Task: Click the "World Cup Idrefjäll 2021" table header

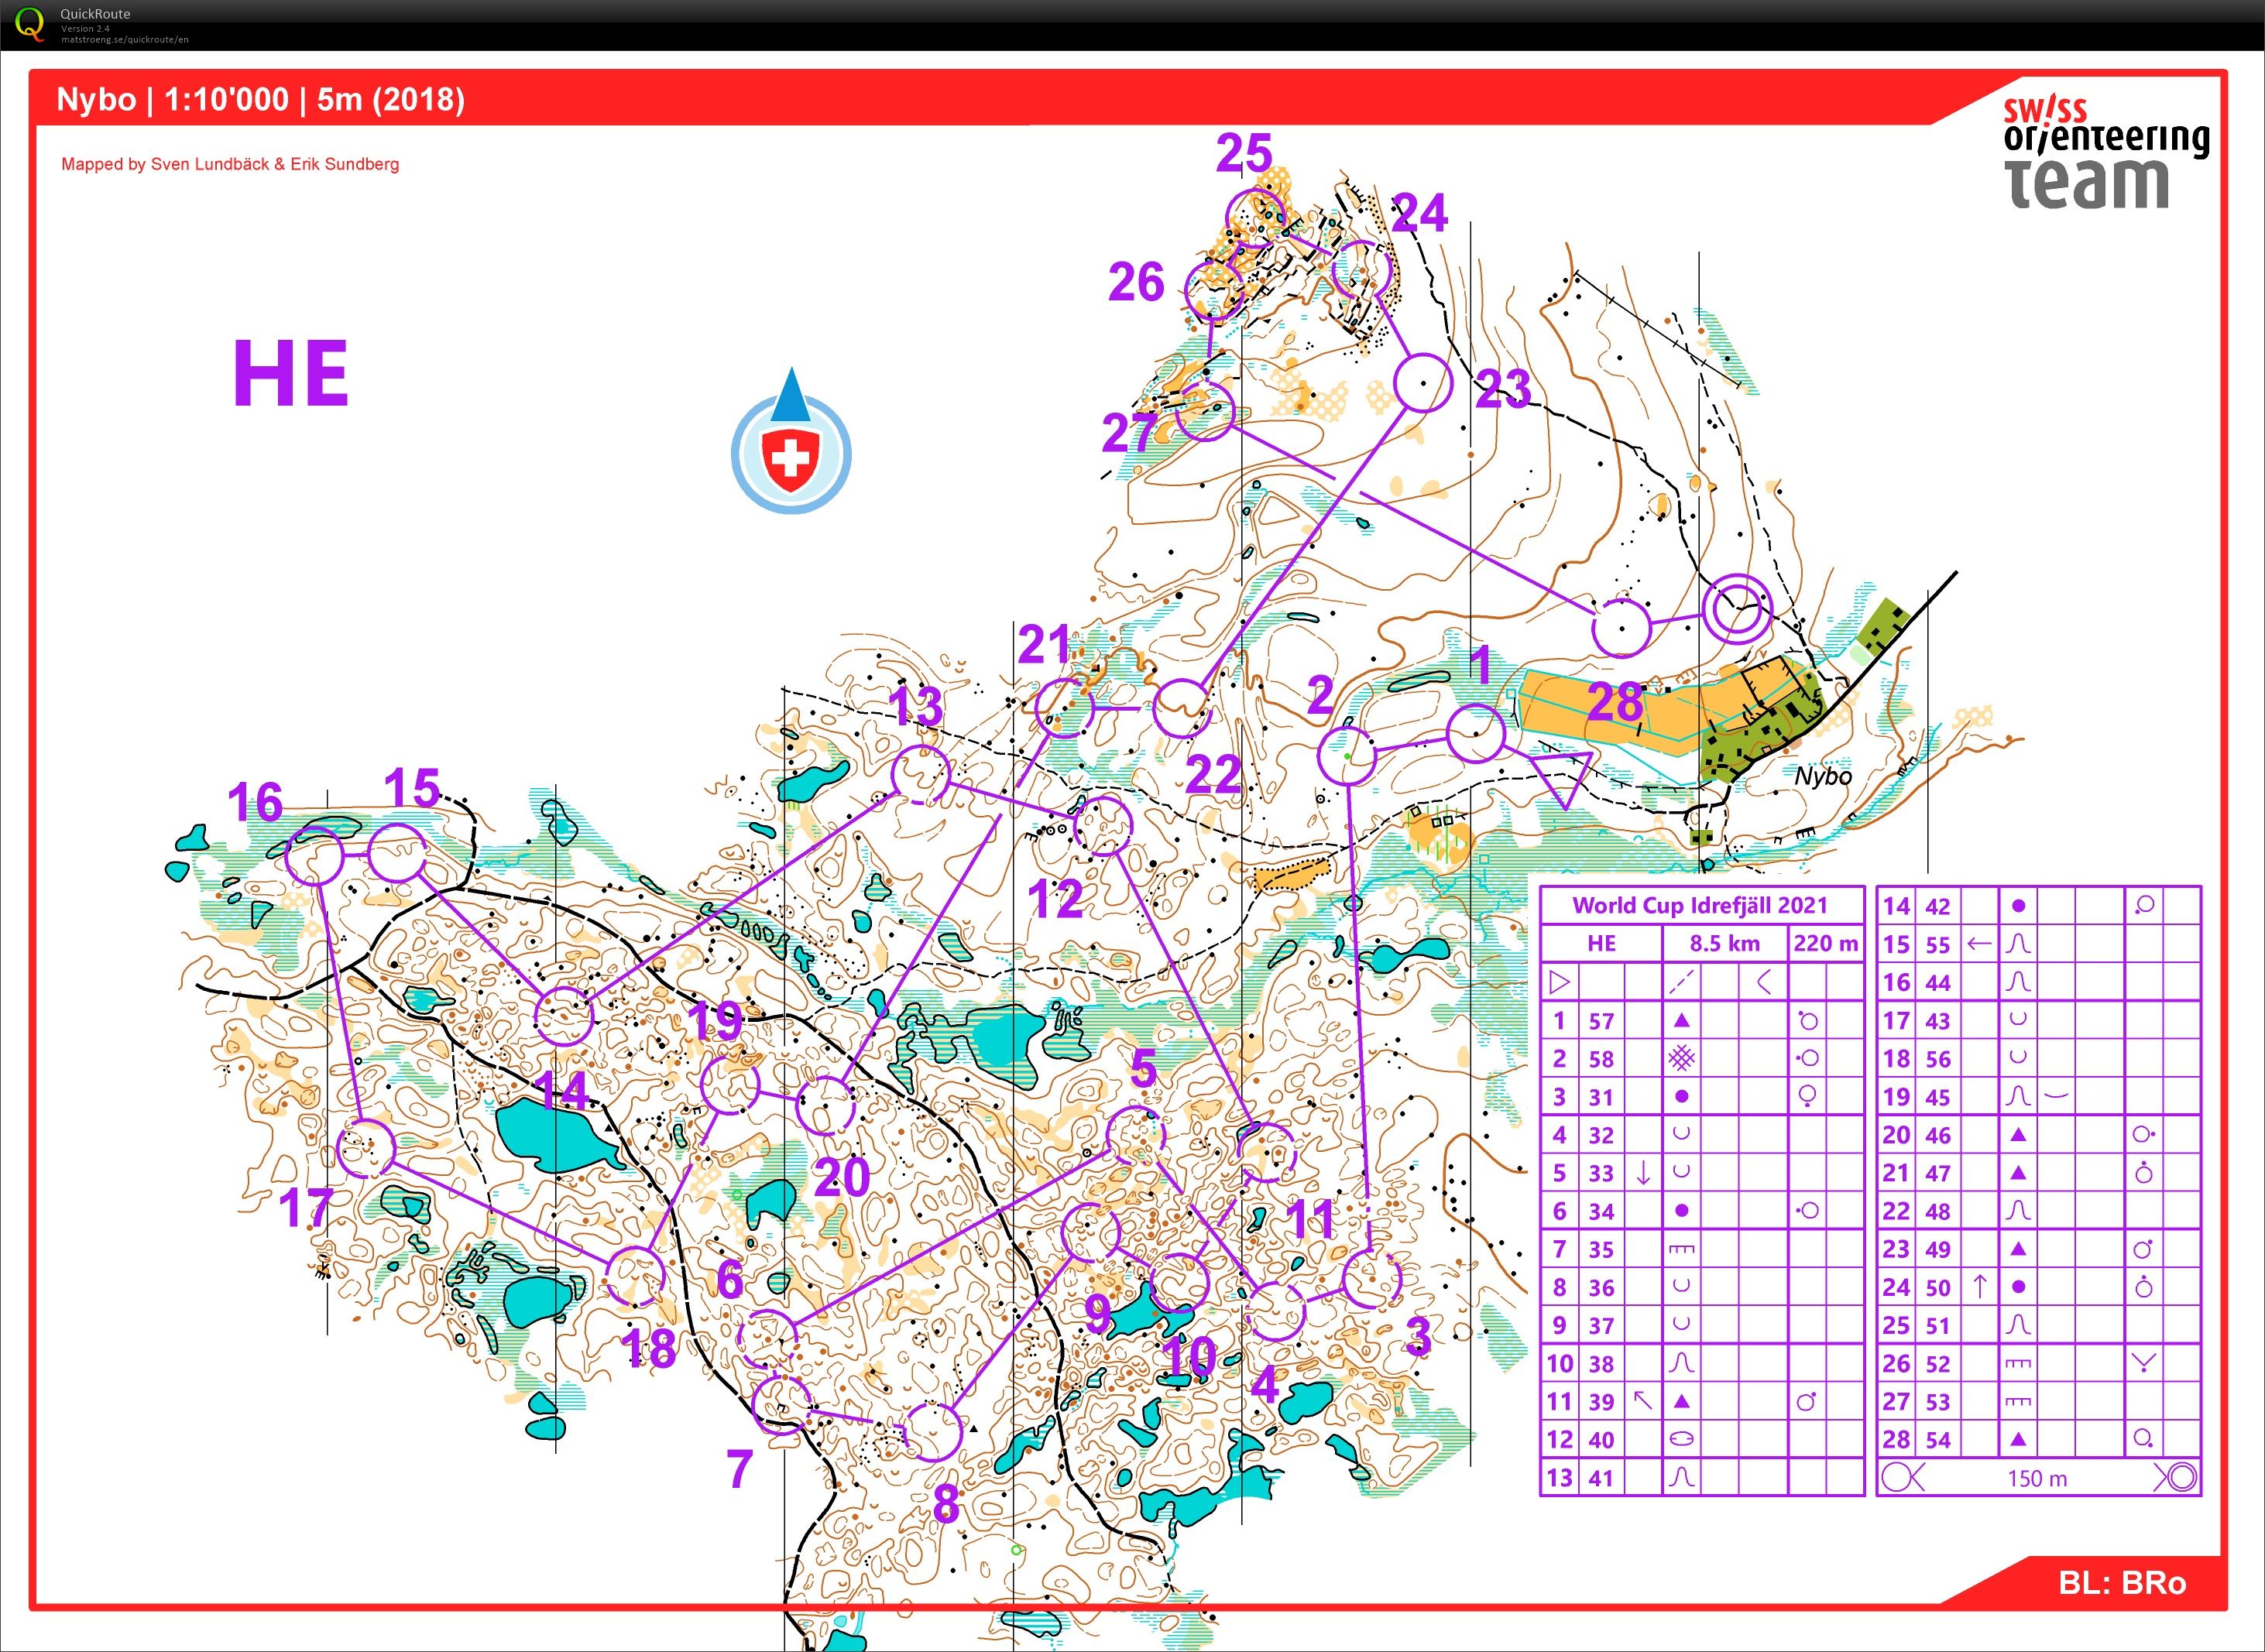Action: click(x=1701, y=905)
